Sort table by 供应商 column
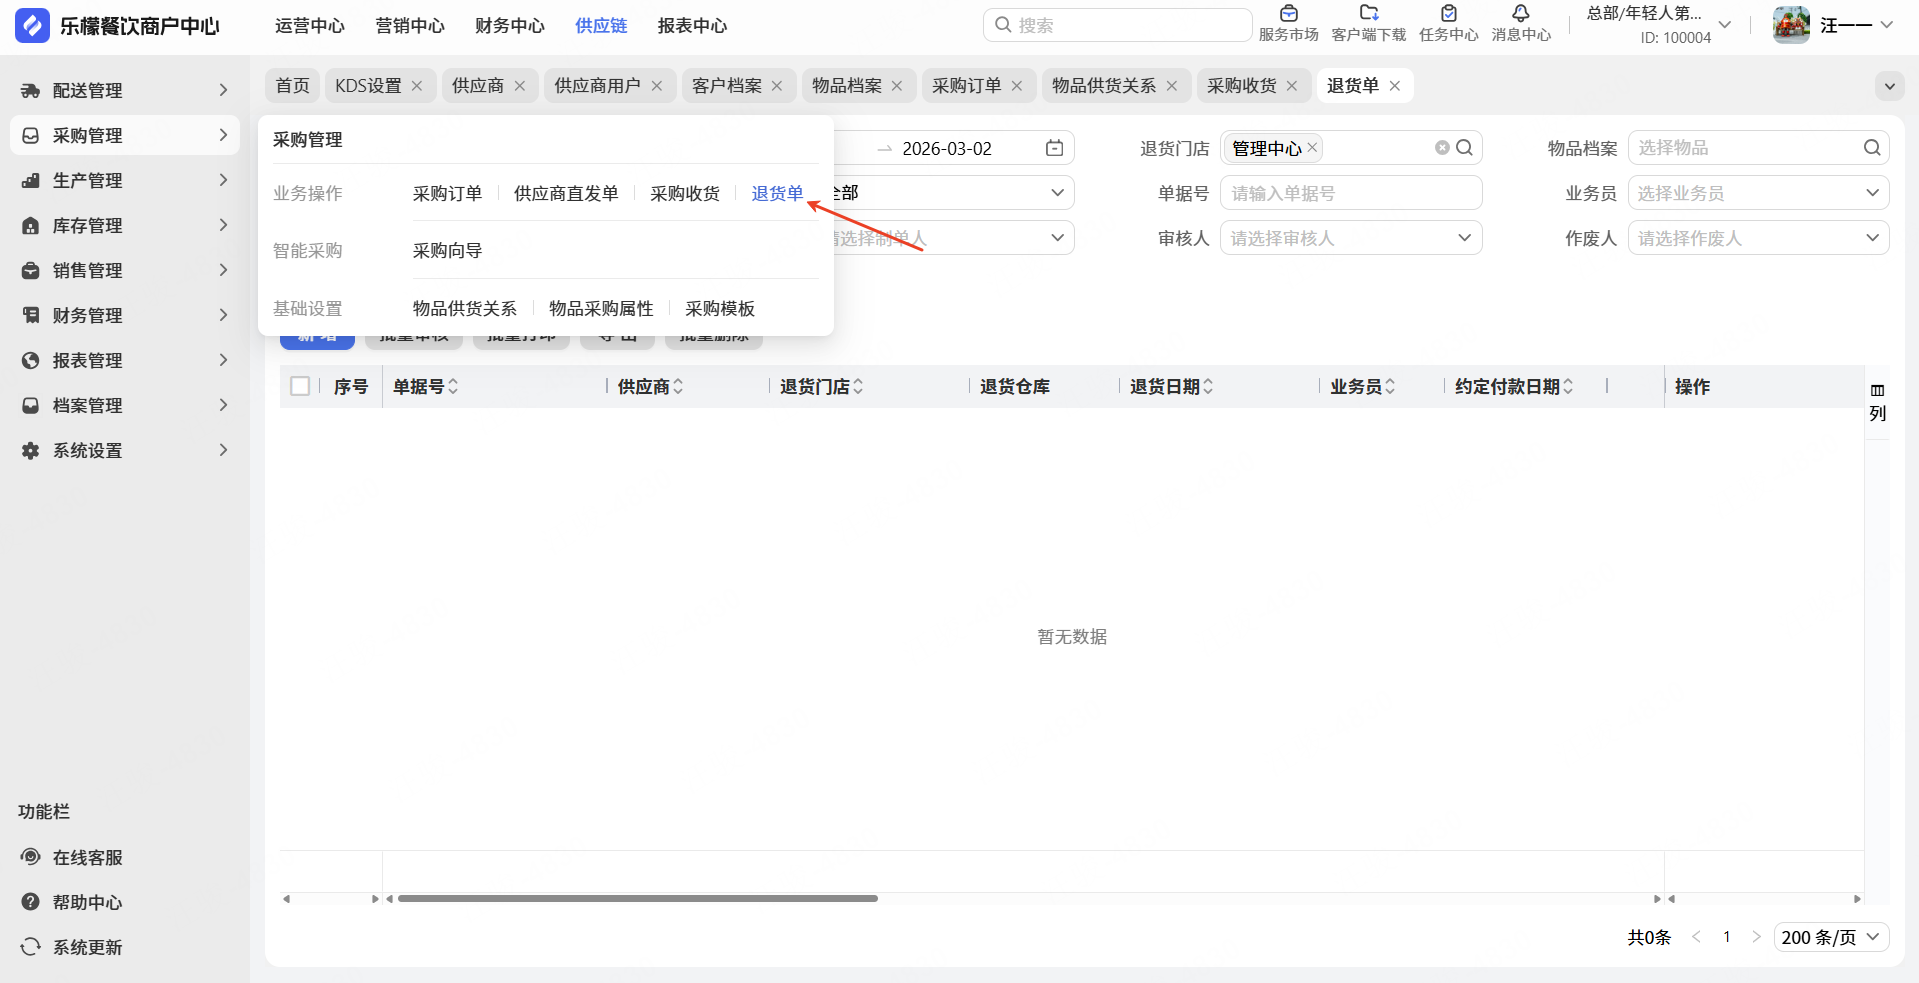The height and width of the screenshot is (983, 1919). click(x=678, y=386)
